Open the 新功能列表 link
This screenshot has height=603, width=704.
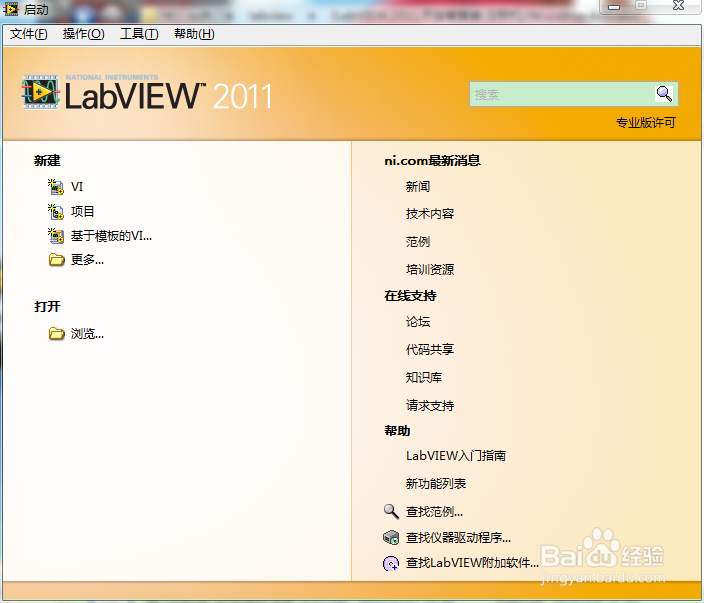(436, 484)
